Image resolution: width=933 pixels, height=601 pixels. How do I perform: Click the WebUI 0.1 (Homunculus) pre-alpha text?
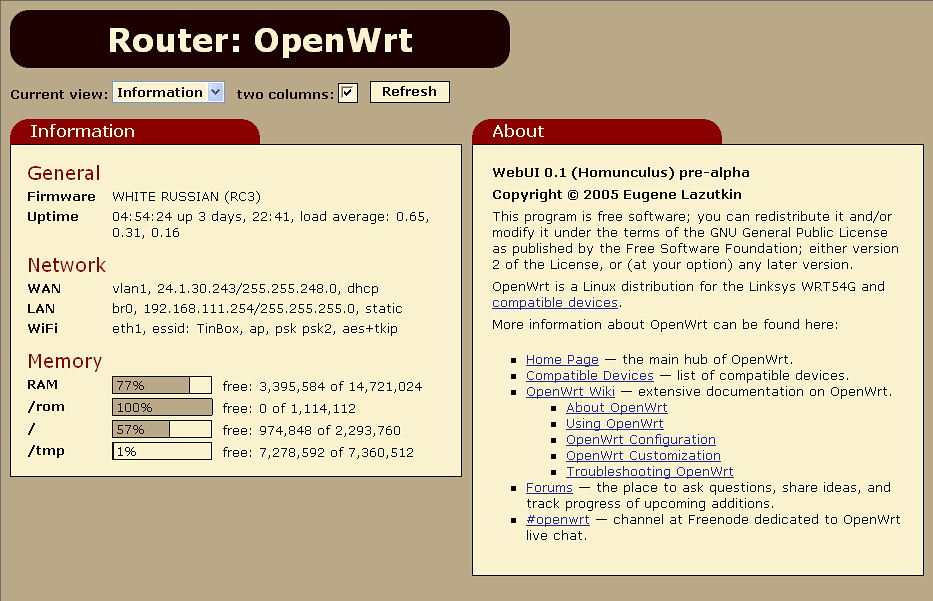pyautogui.click(x=621, y=173)
